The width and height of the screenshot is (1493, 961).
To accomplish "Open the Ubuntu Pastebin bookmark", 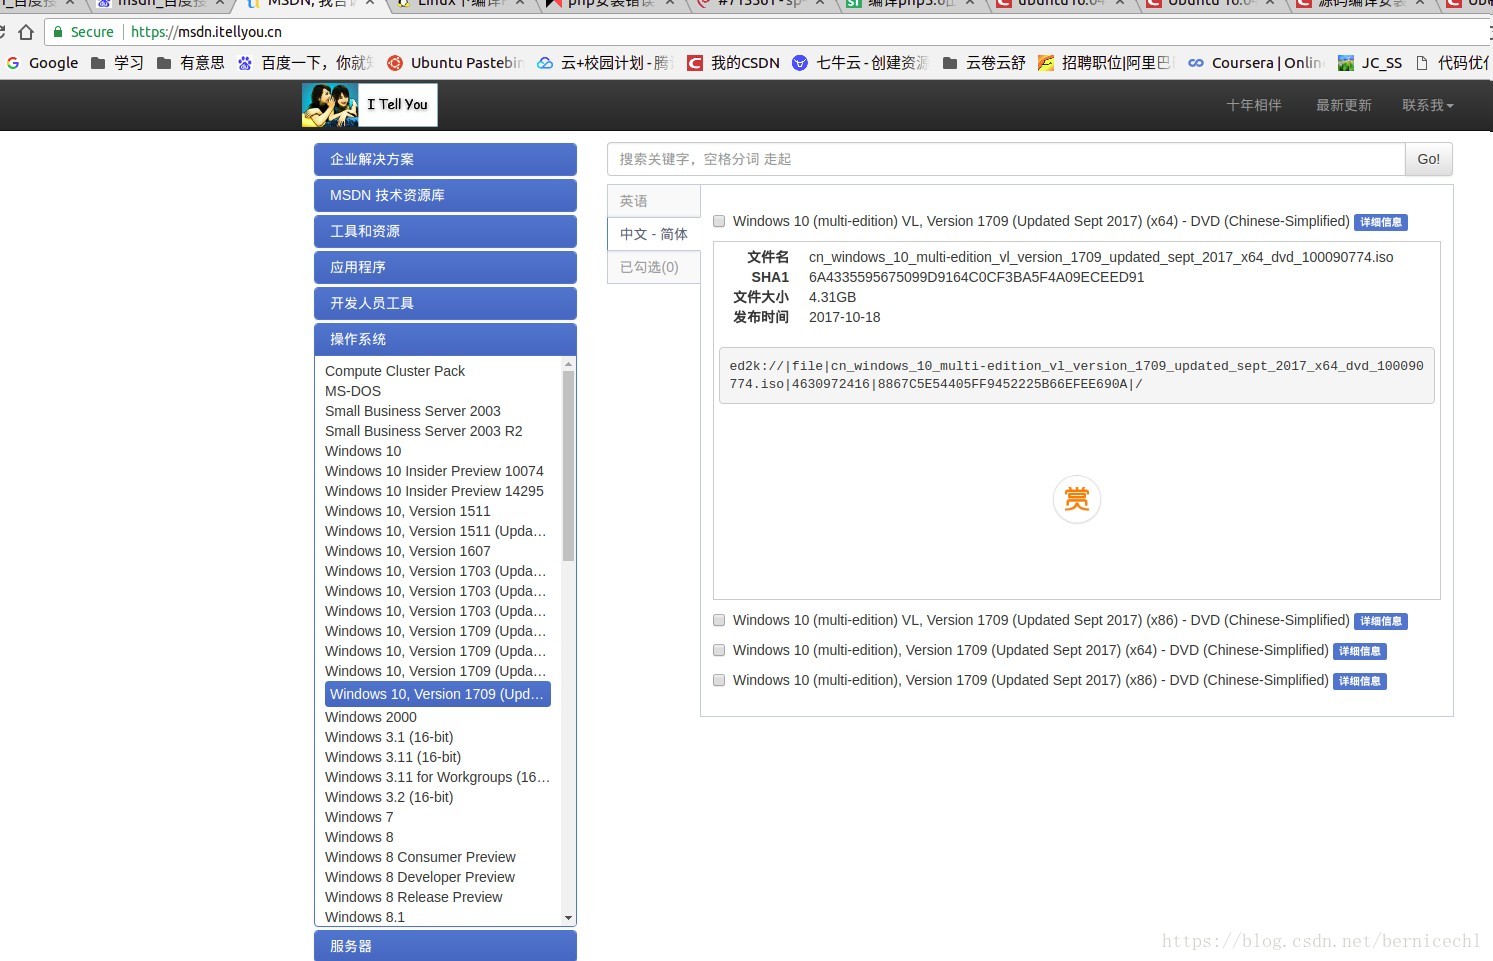I will [455, 63].
